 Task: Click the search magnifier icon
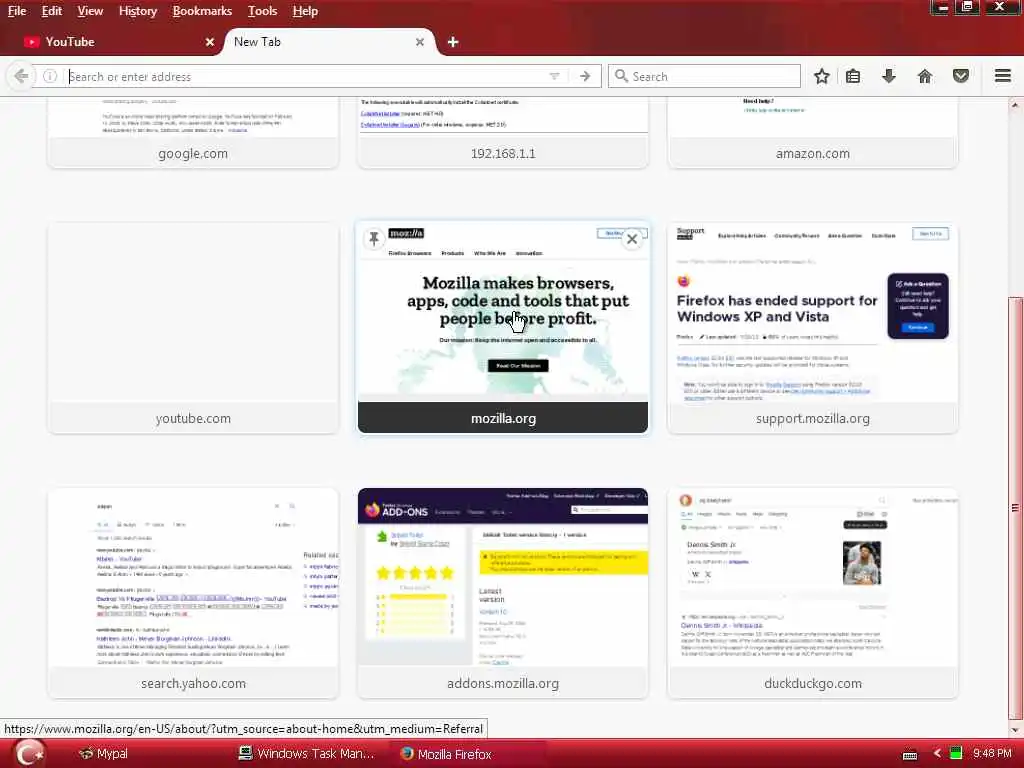coord(622,76)
